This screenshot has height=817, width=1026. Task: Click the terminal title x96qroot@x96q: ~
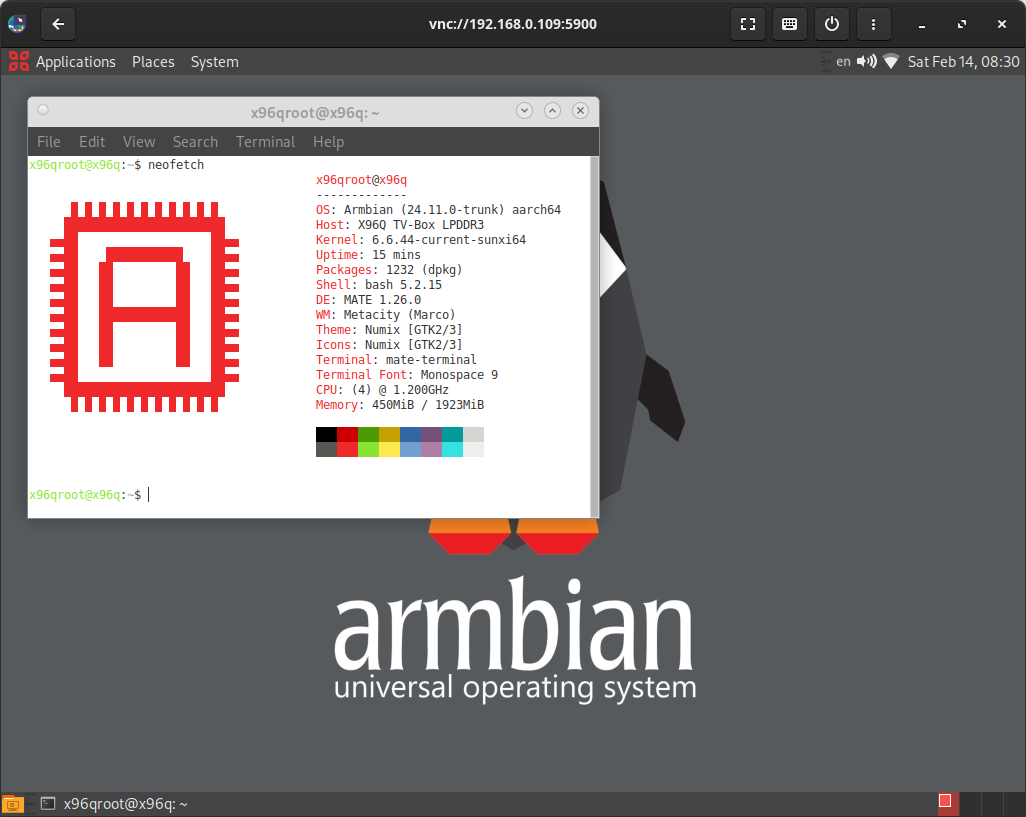[315, 113]
